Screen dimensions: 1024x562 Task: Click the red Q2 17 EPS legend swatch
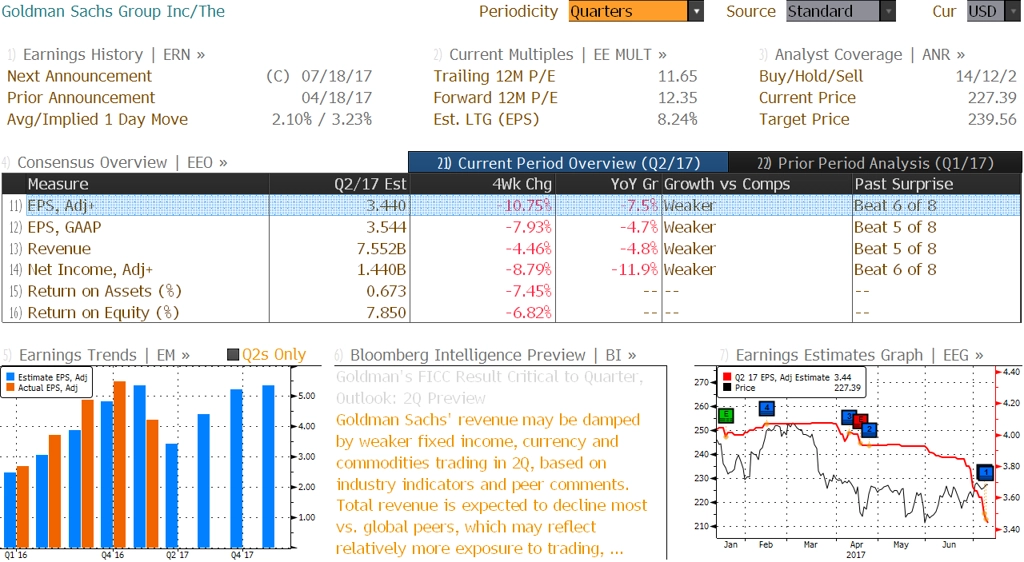727,377
